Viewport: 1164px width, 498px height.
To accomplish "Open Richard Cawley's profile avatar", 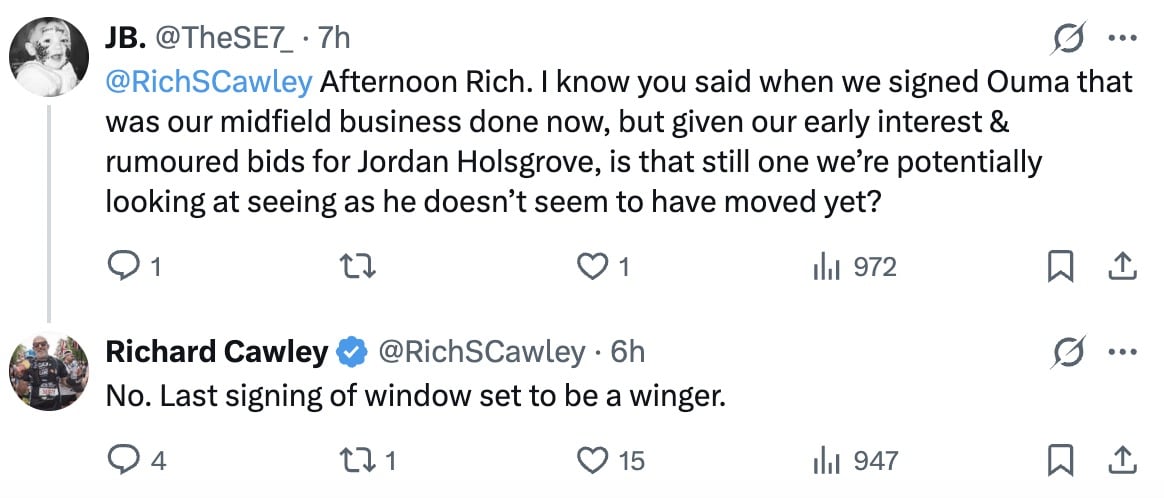I will click(49, 371).
